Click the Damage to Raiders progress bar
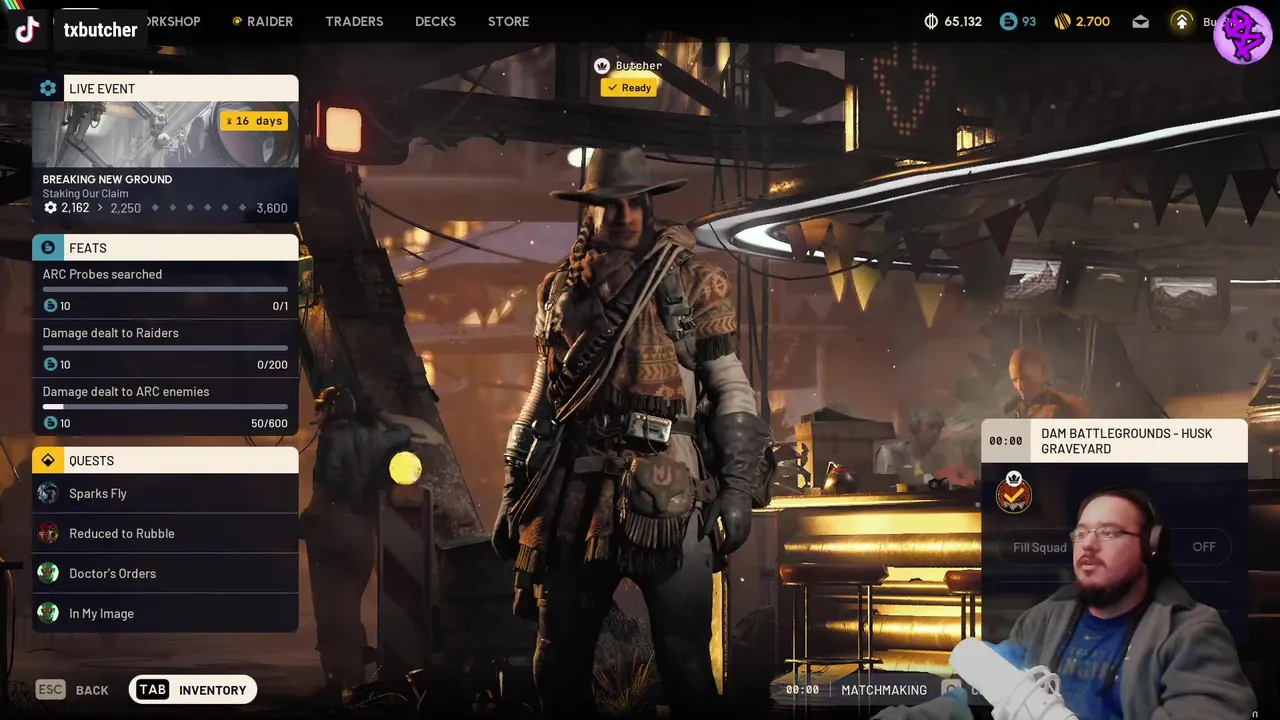The image size is (1280, 720). [x=165, y=348]
